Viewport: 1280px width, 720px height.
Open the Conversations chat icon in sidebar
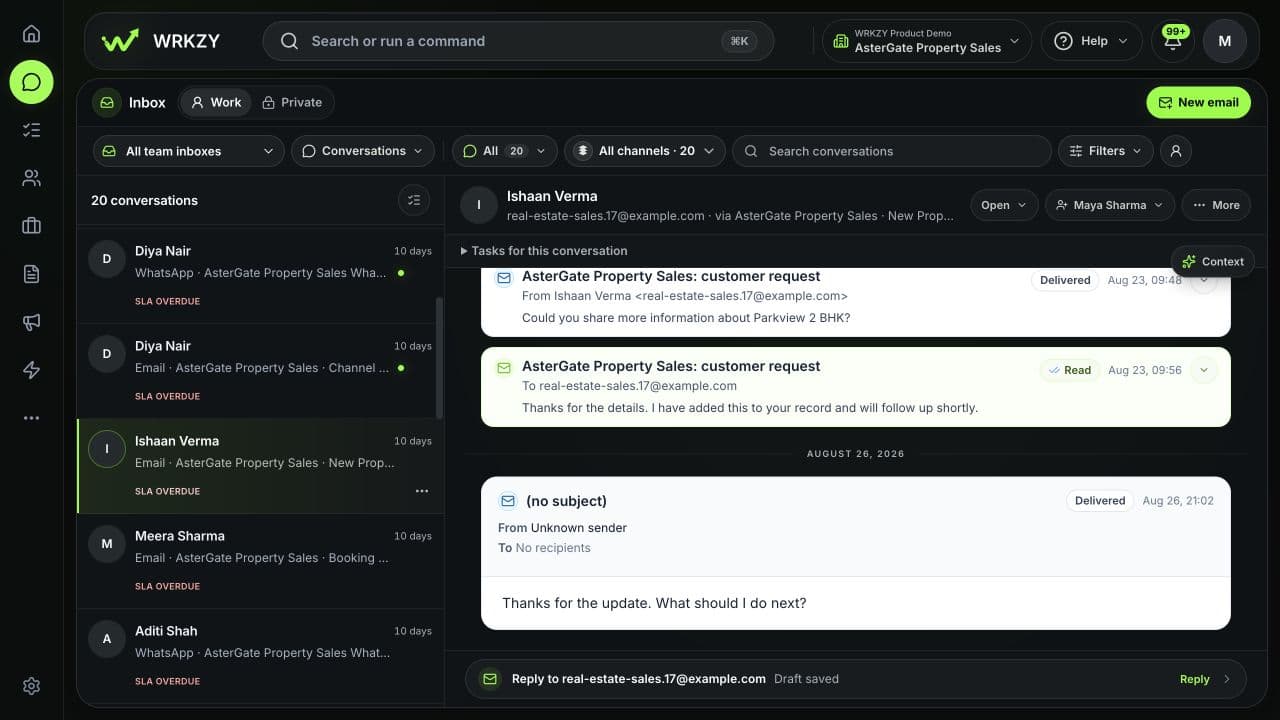pyautogui.click(x=31, y=82)
